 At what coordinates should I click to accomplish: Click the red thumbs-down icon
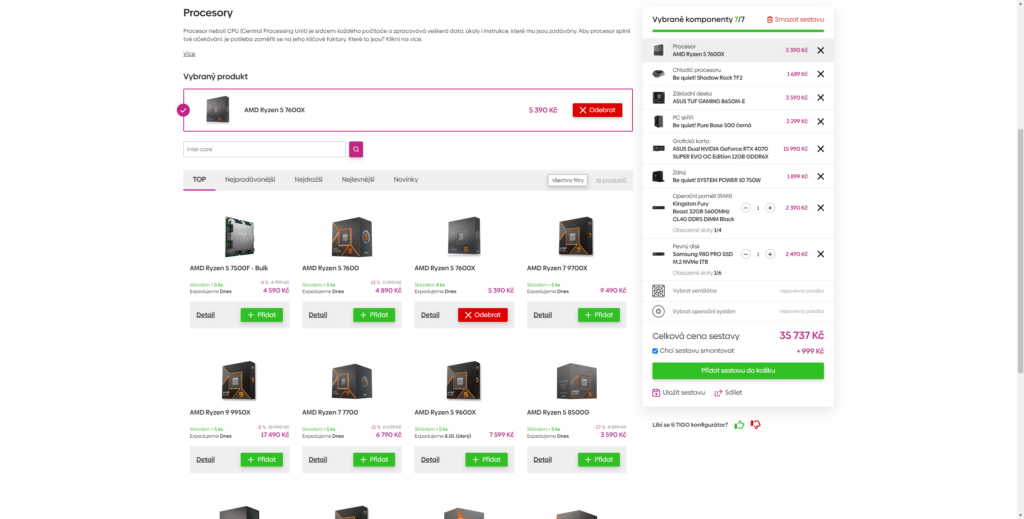[x=756, y=425]
